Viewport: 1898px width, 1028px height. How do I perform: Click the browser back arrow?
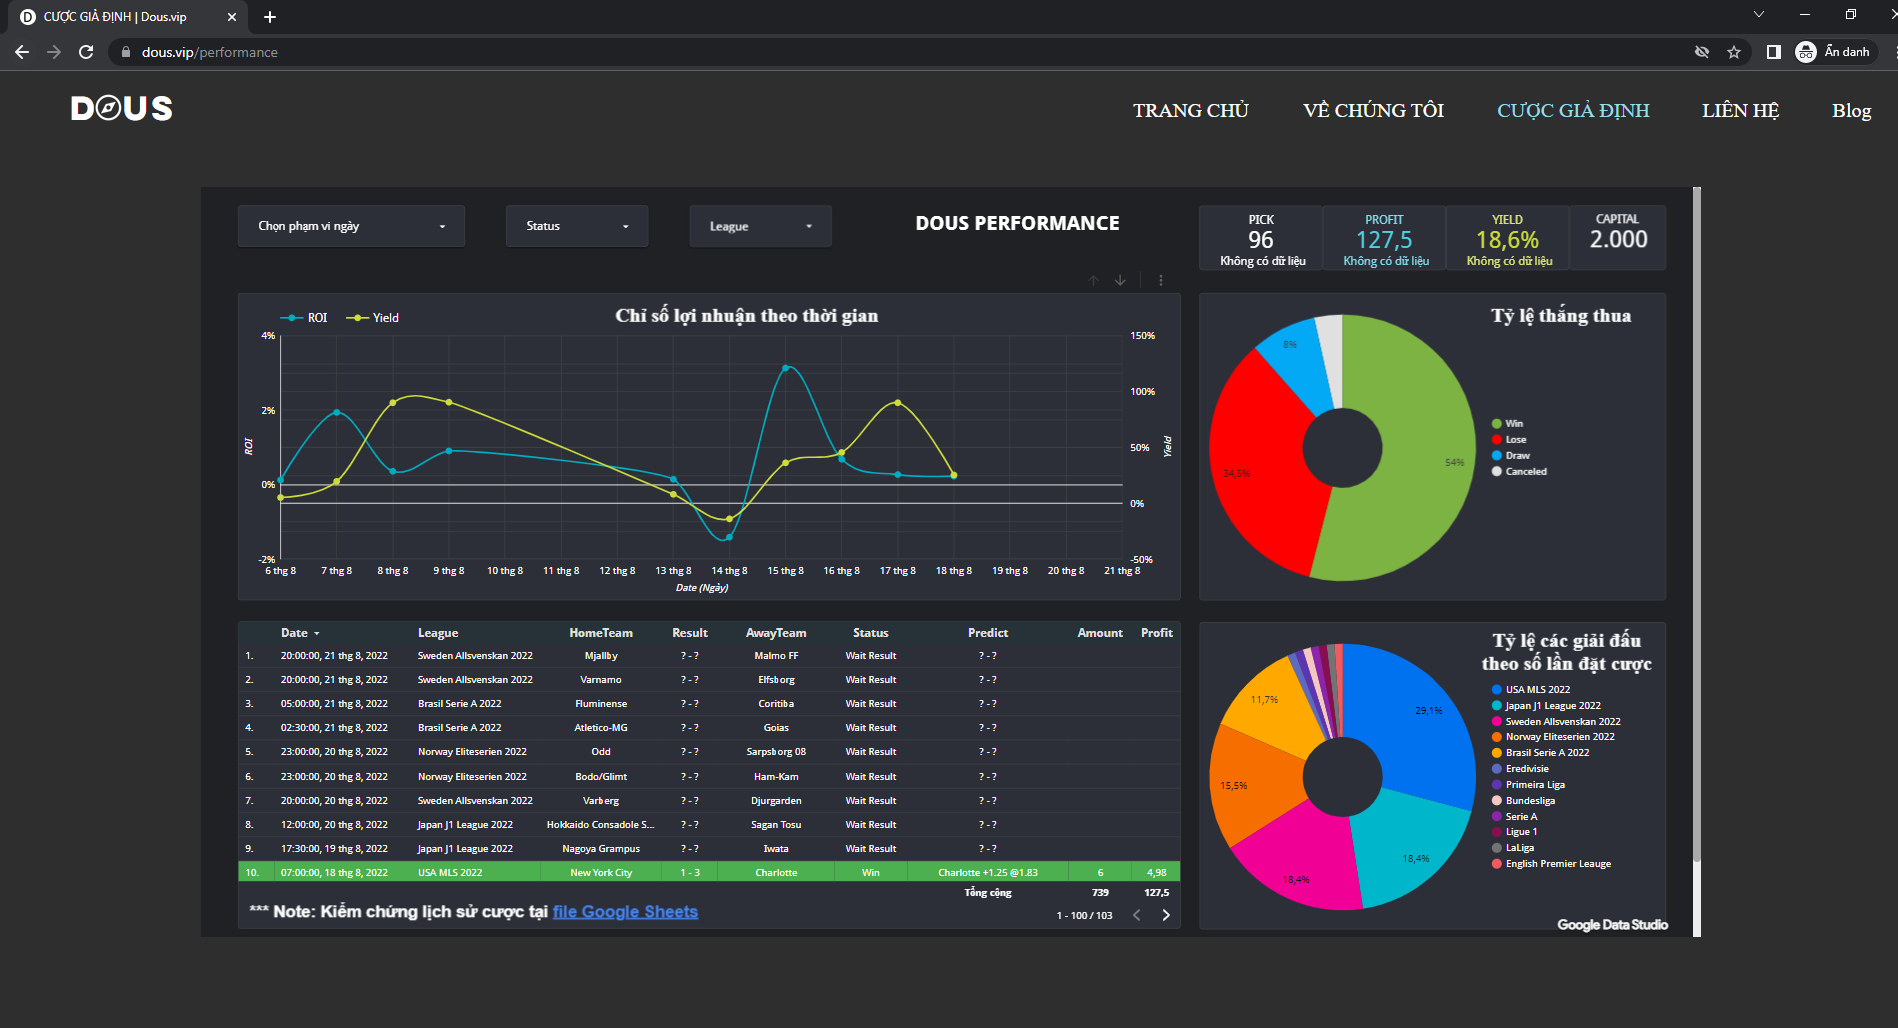tap(22, 52)
